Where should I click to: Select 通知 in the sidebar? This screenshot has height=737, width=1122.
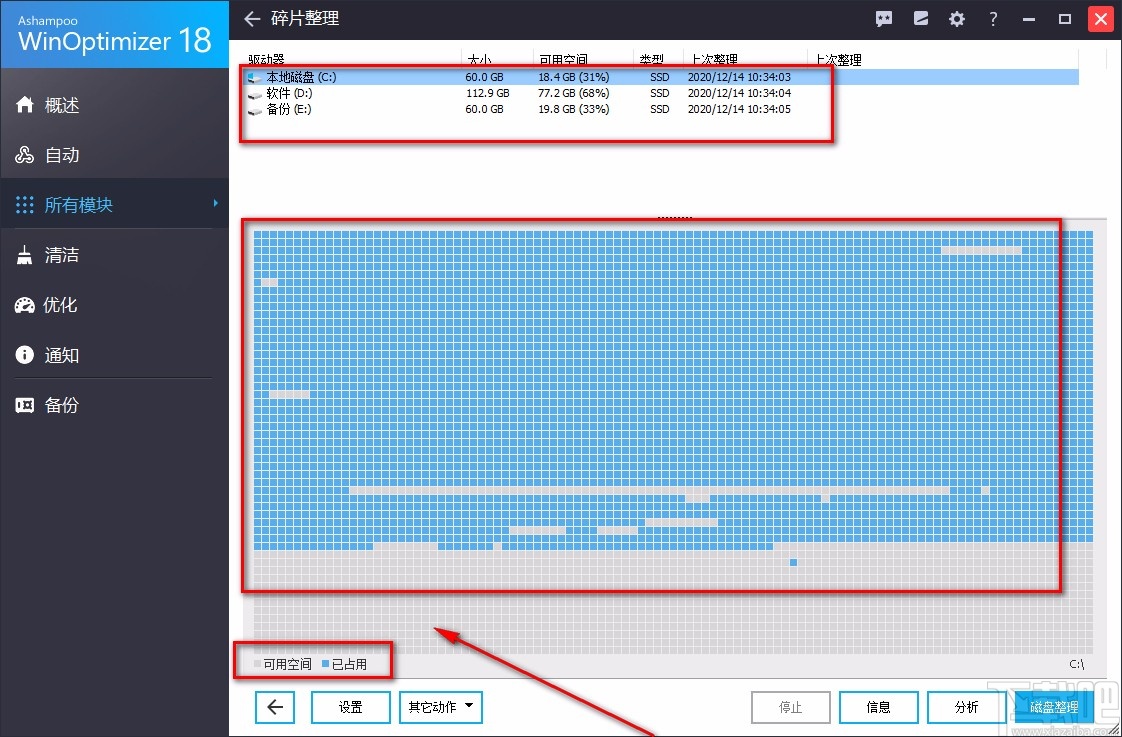114,355
